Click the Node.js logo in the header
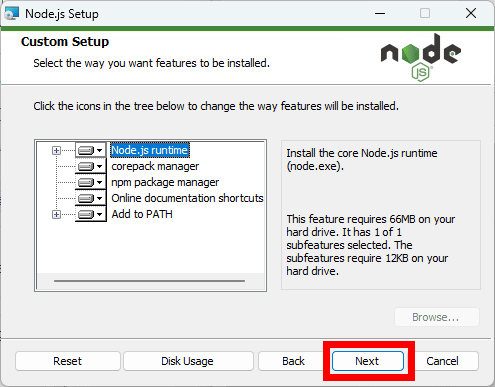The height and width of the screenshot is (387, 495). pyautogui.click(x=421, y=57)
